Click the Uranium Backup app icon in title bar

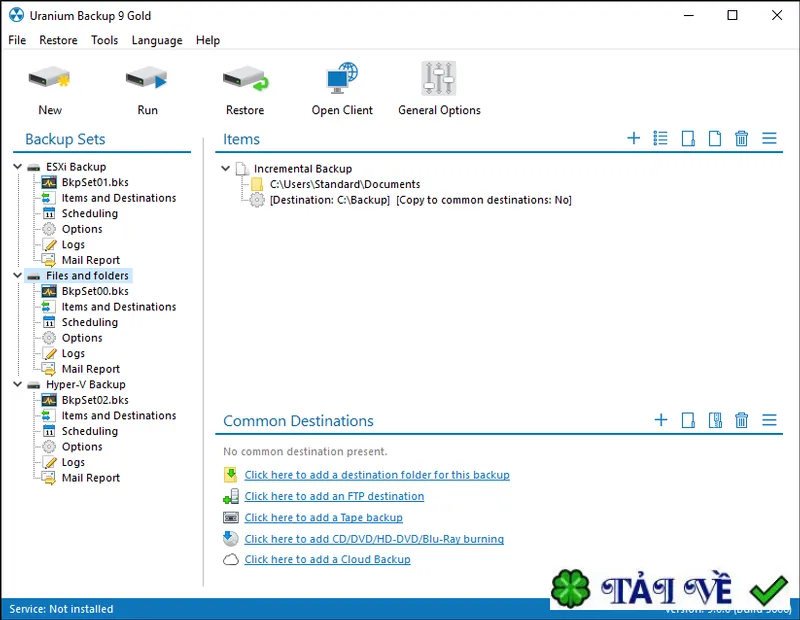[16, 15]
